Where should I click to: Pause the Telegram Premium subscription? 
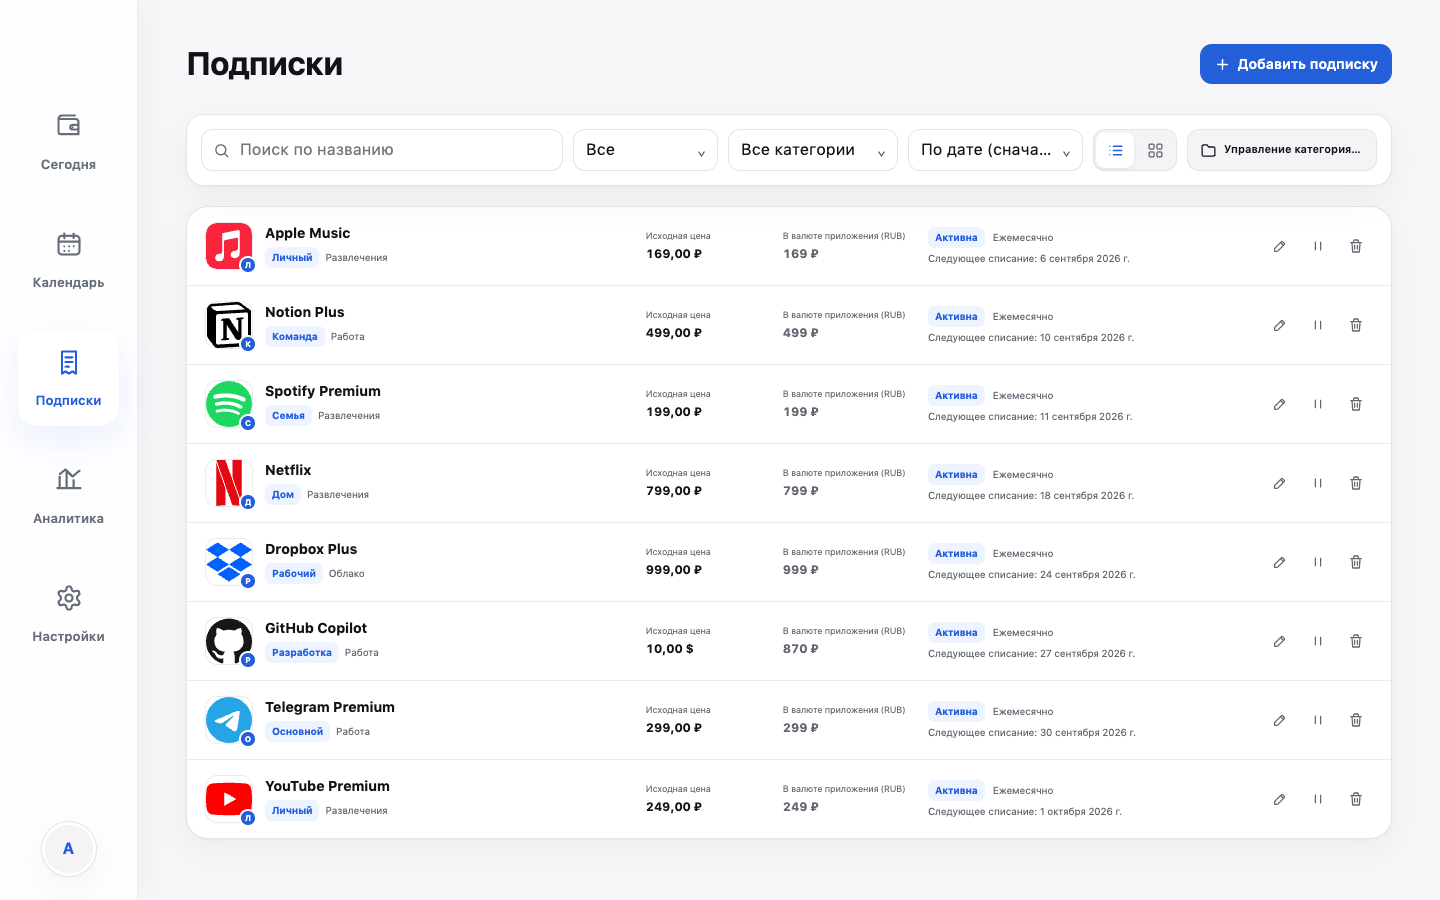pos(1318,720)
